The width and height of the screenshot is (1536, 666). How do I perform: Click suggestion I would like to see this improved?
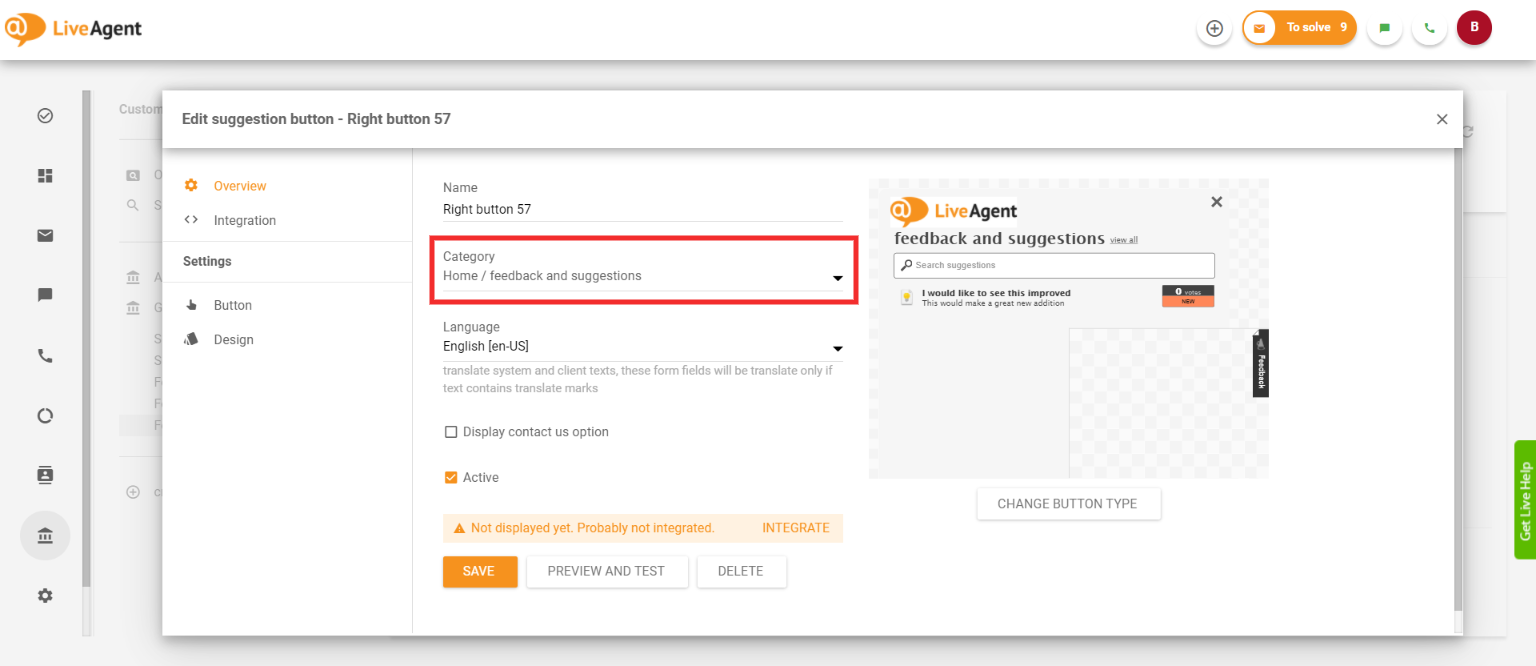(x=996, y=293)
